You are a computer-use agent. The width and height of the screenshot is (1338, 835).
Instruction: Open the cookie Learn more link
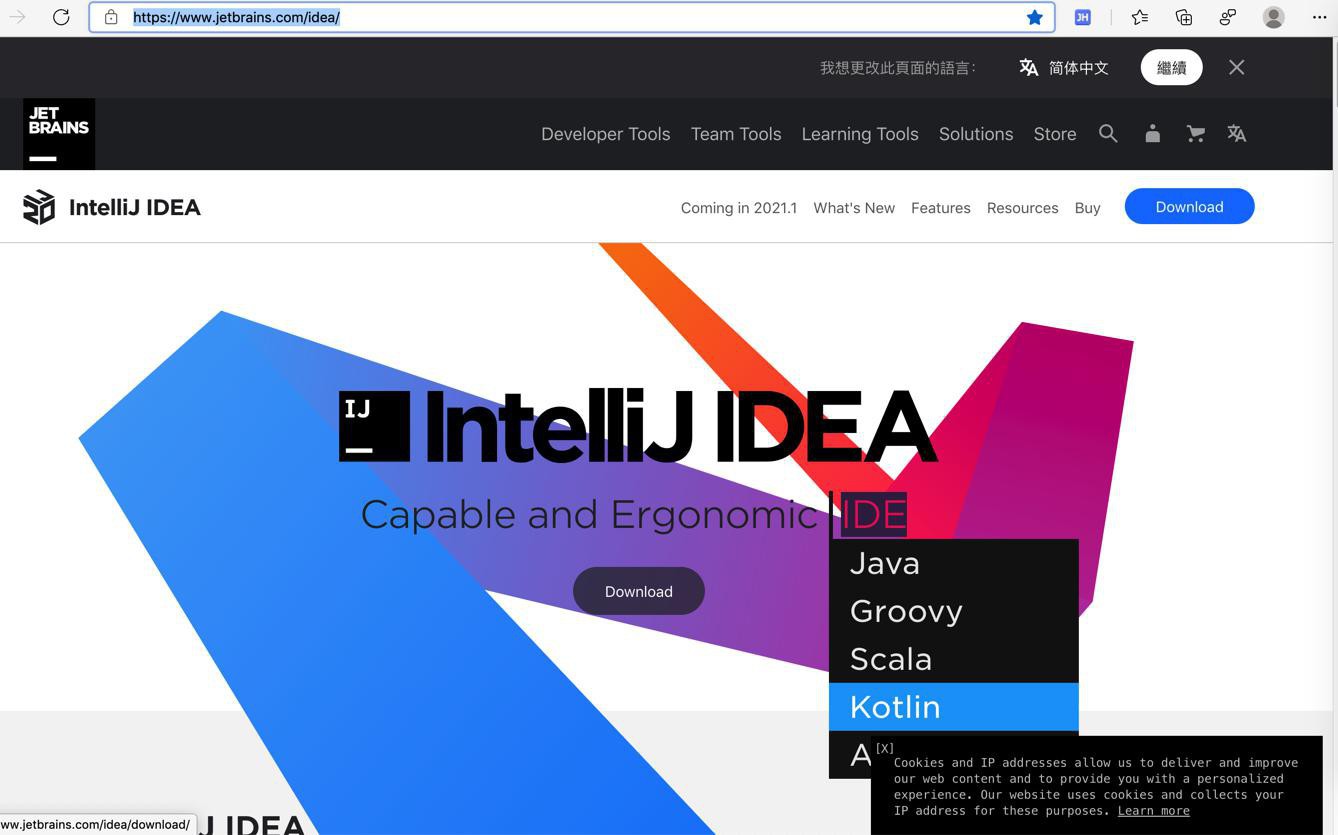pyautogui.click(x=1153, y=811)
